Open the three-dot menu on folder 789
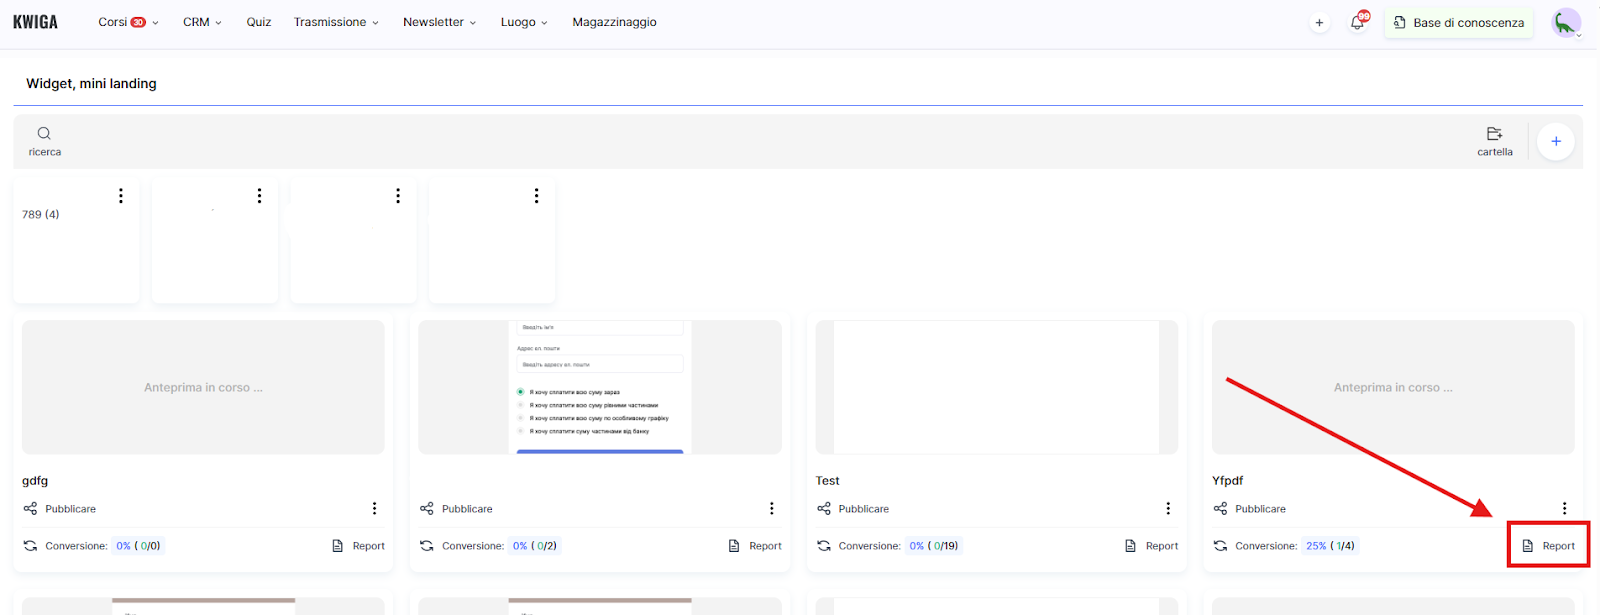 coord(121,196)
